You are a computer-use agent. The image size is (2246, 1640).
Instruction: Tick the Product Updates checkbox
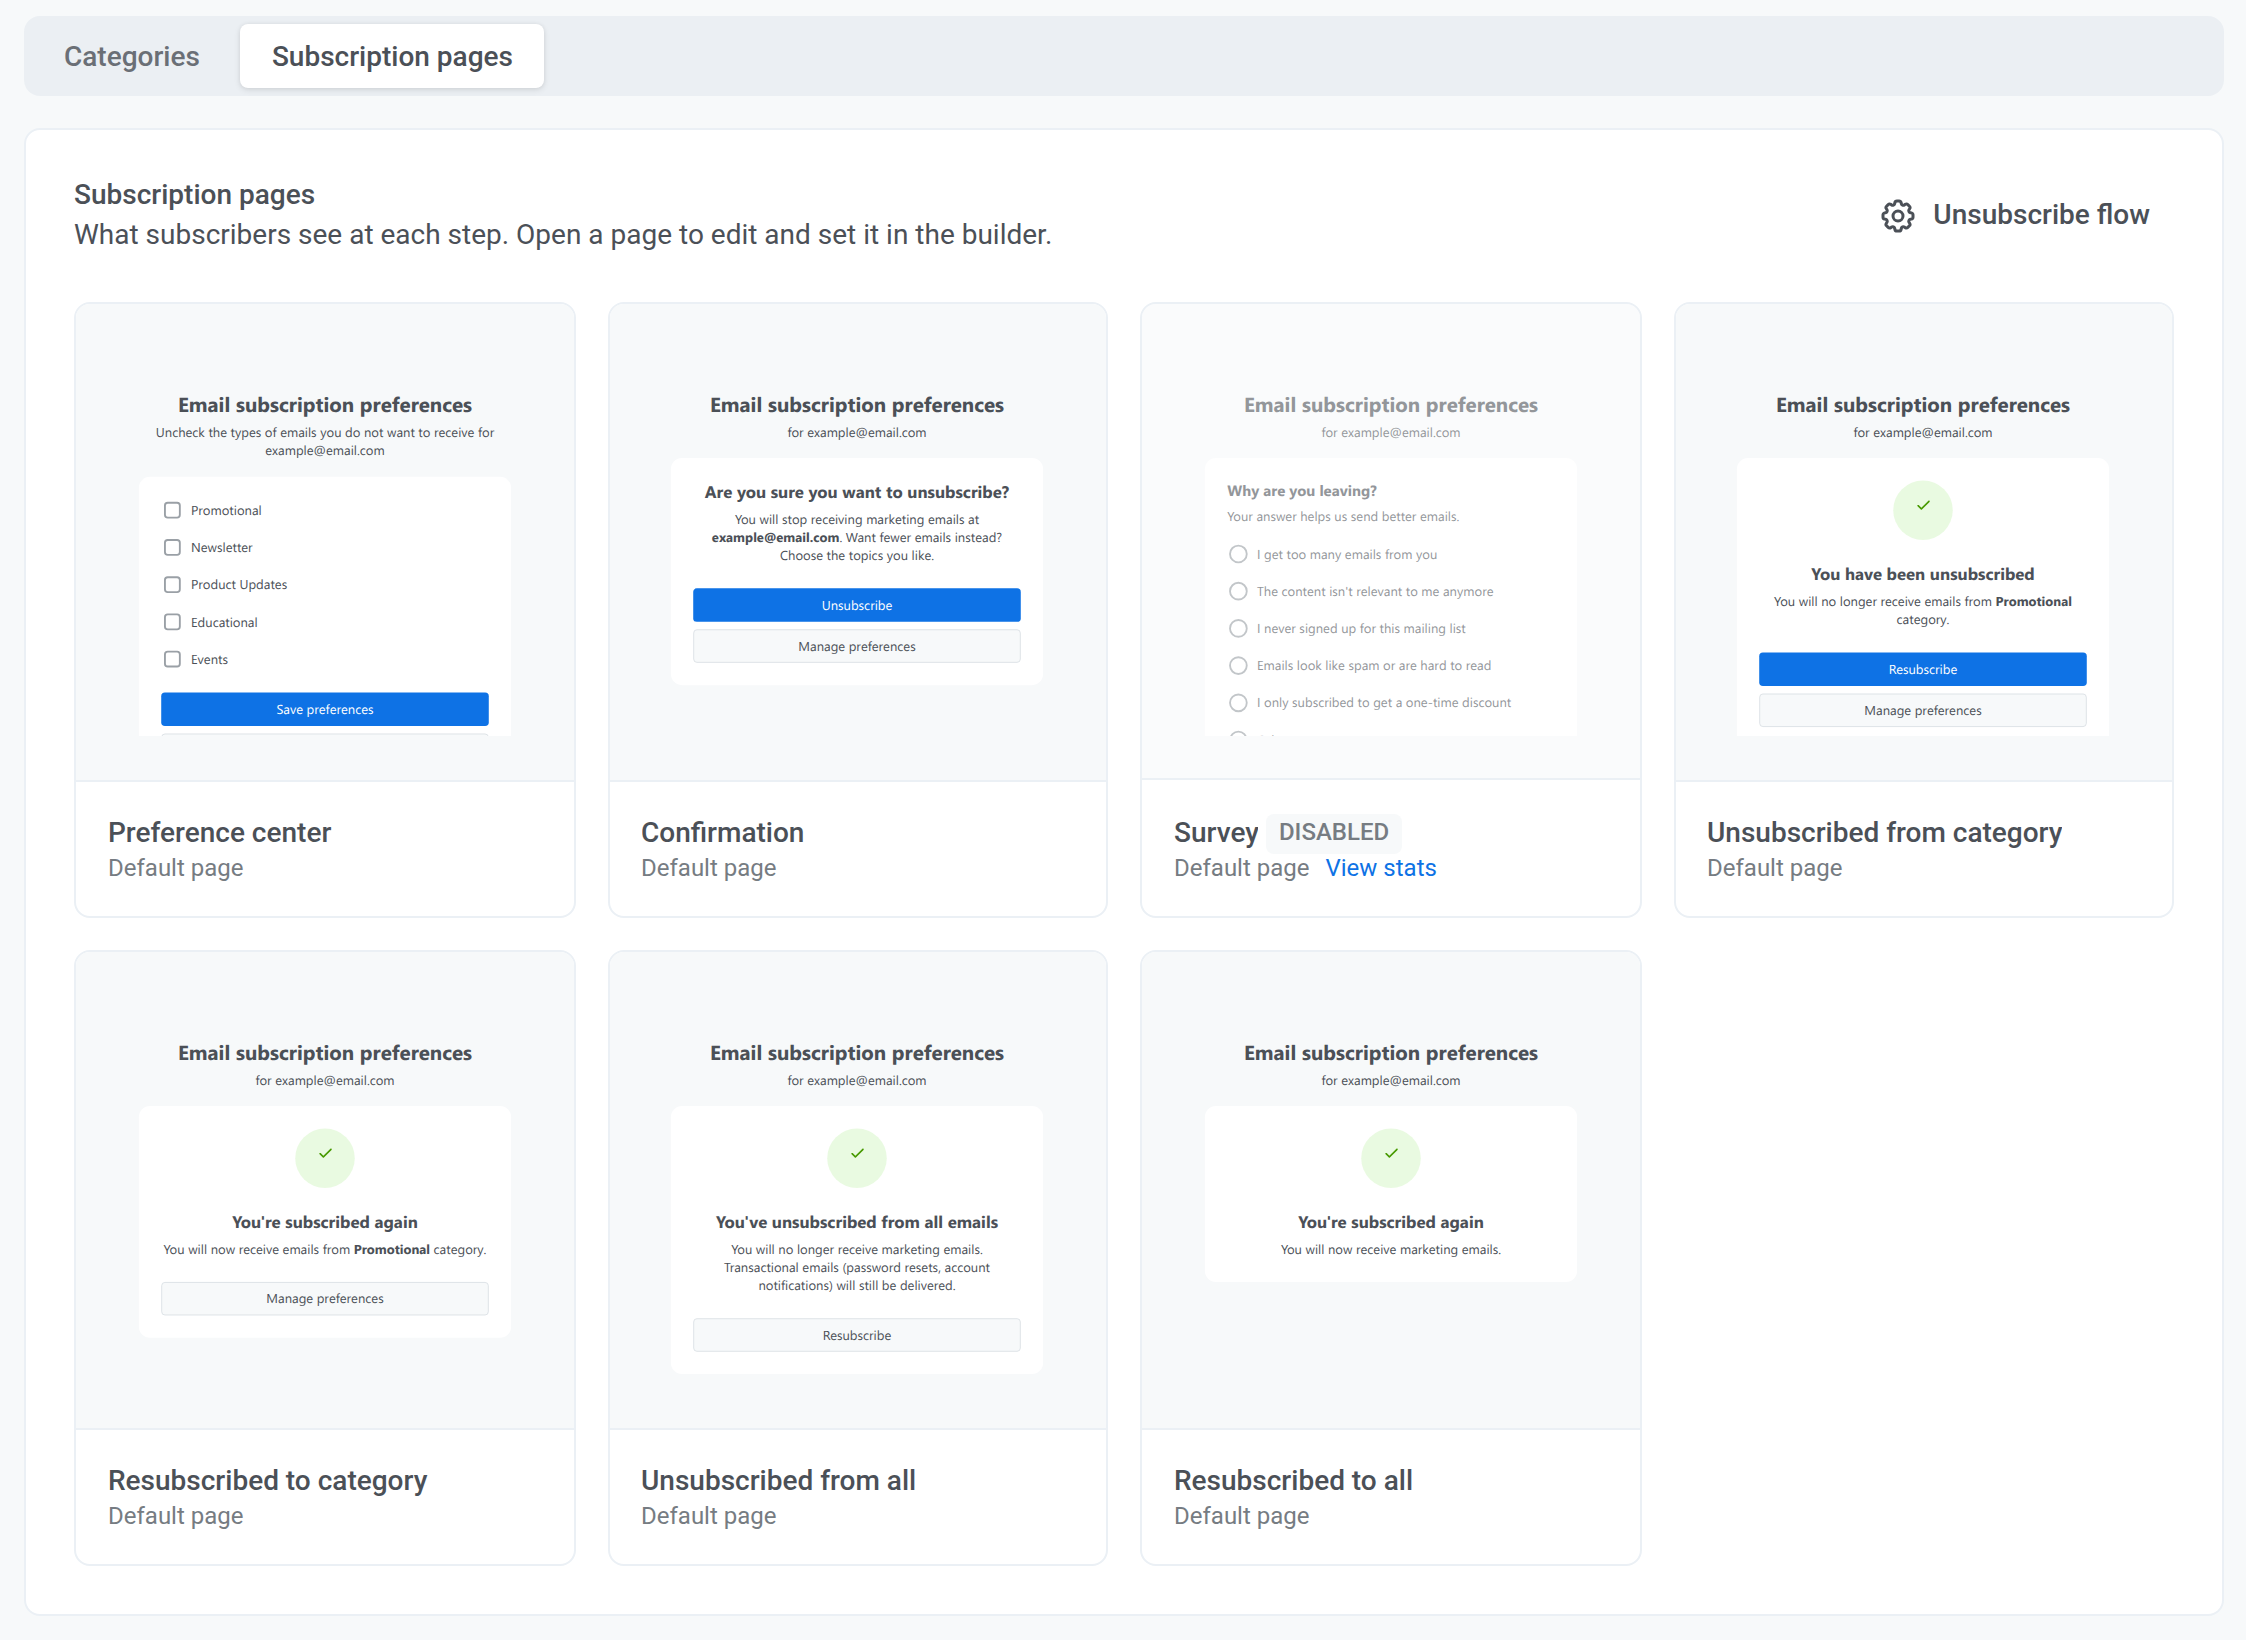tap(172, 584)
